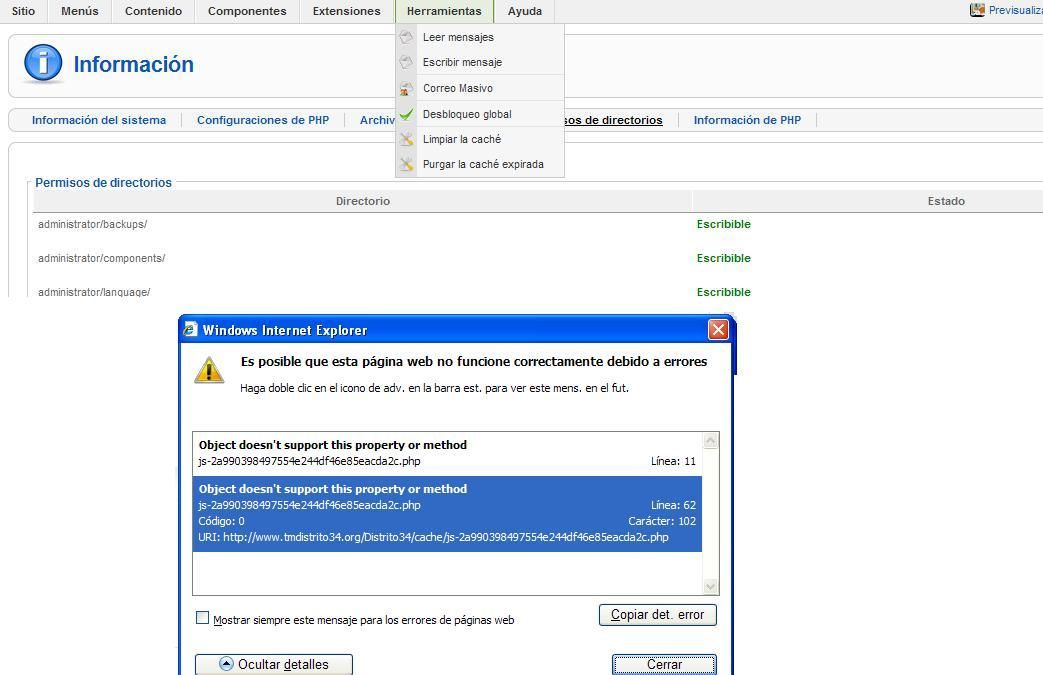Click the Correo Masivo icon

click(406, 88)
